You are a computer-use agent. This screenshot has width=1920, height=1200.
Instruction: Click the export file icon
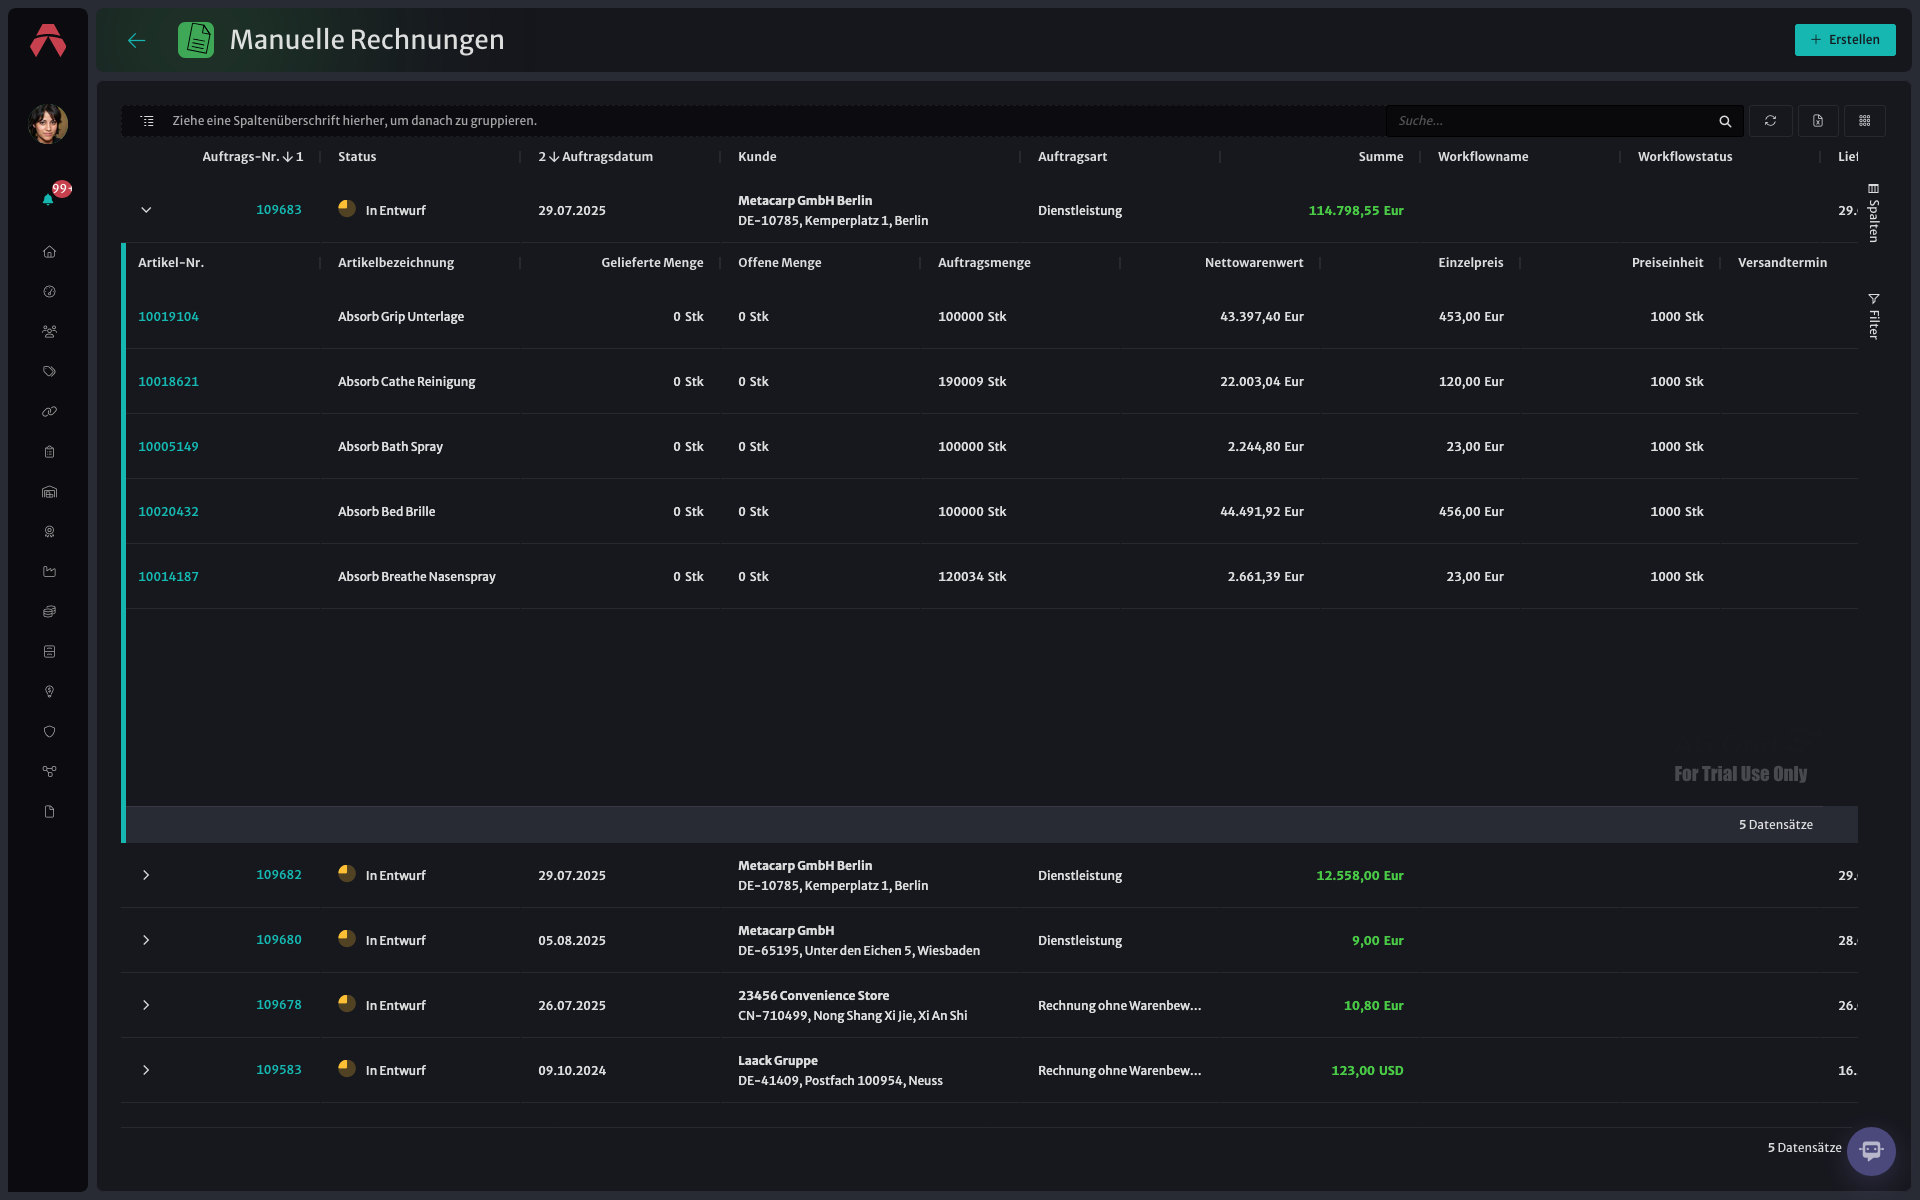tap(1818, 121)
